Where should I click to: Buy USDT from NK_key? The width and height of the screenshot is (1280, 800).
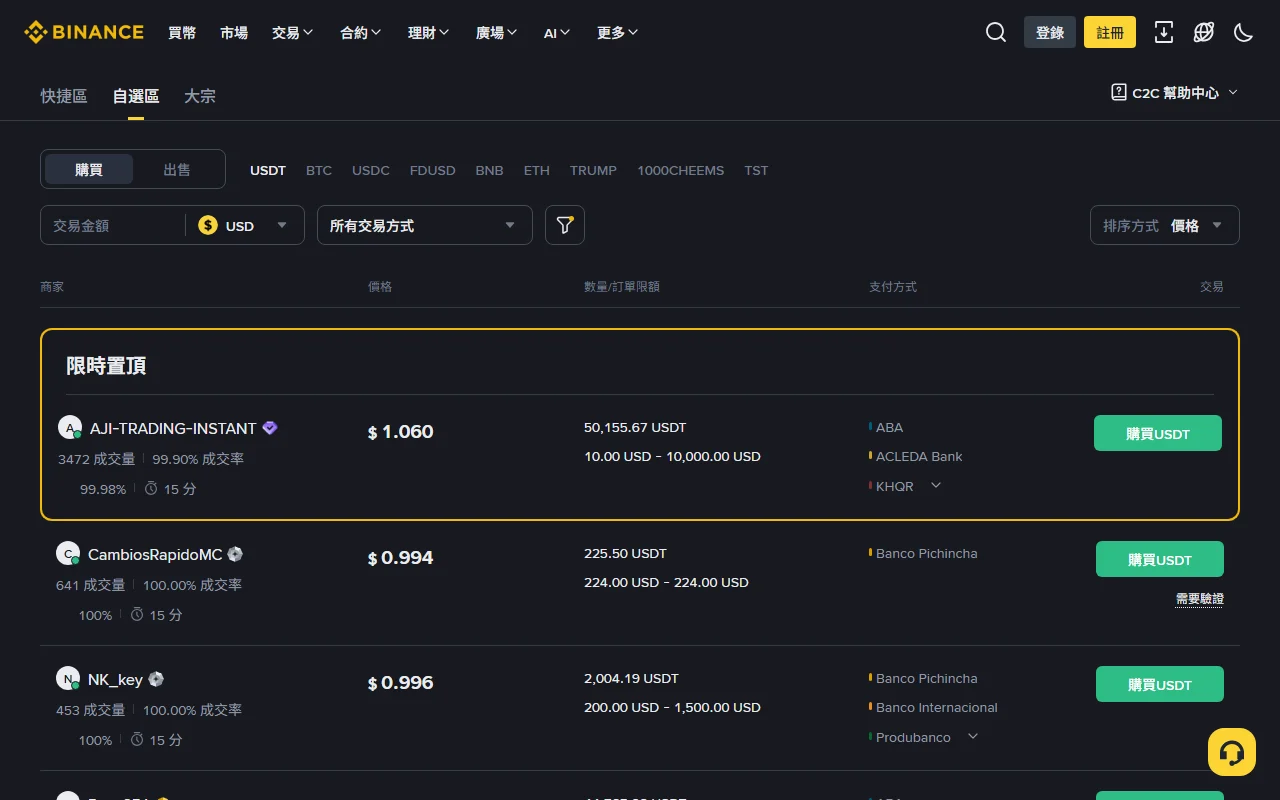tap(1160, 684)
